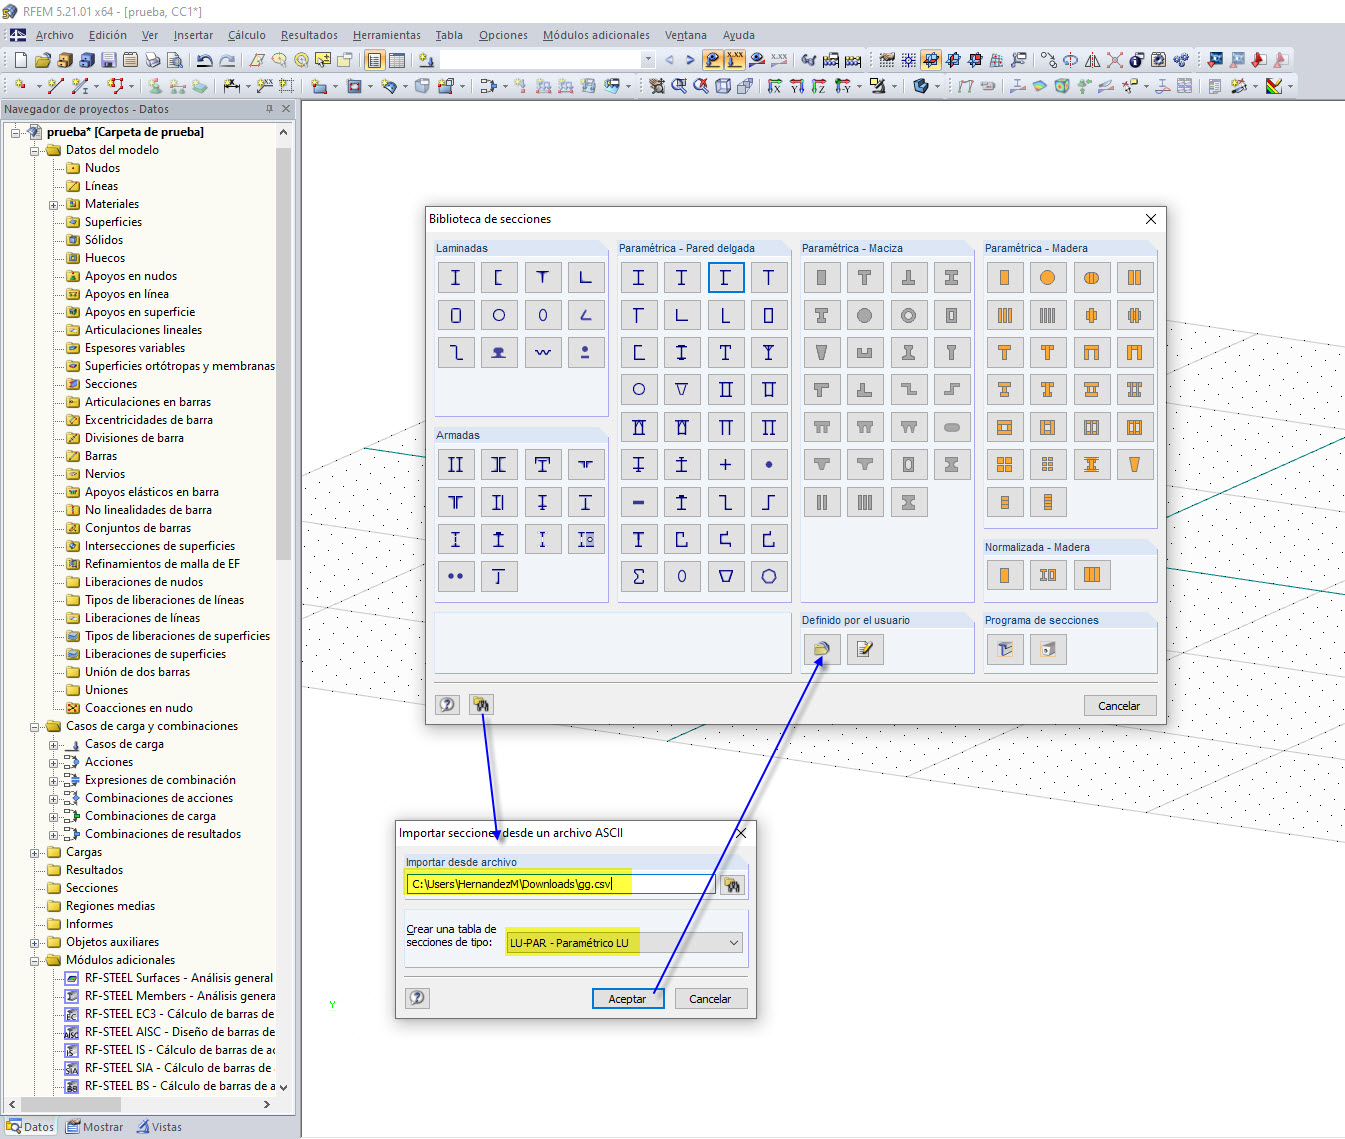
Task: Switch to the Mostrar navigator tab
Action: pyautogui.click(x=95, y=1127)
